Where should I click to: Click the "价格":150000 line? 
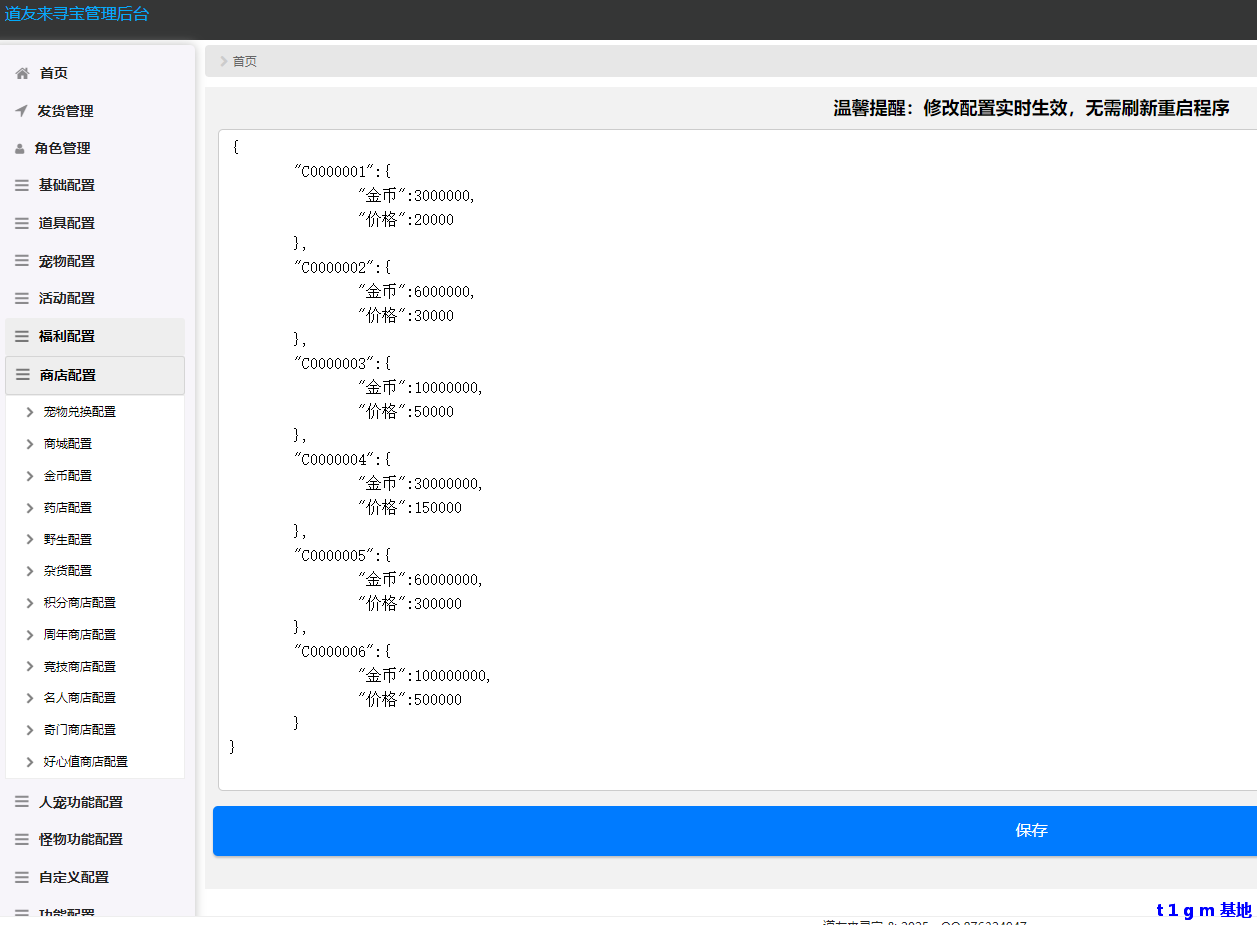410,507
